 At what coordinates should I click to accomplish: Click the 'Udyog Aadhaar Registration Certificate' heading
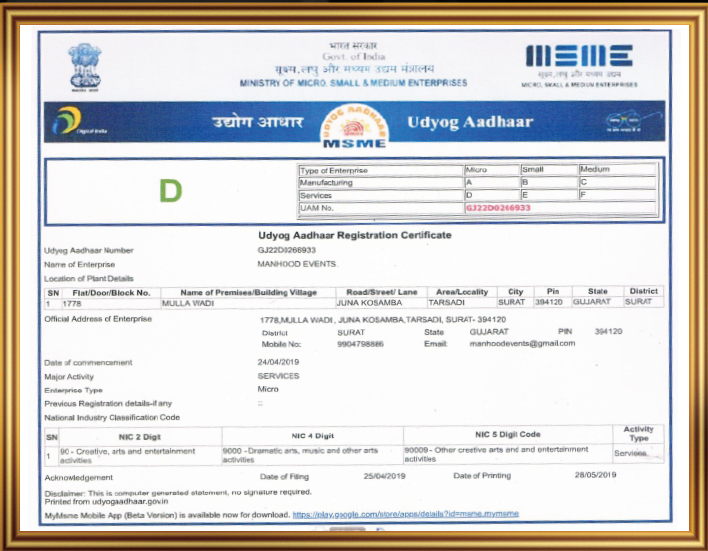coord(354,235)
